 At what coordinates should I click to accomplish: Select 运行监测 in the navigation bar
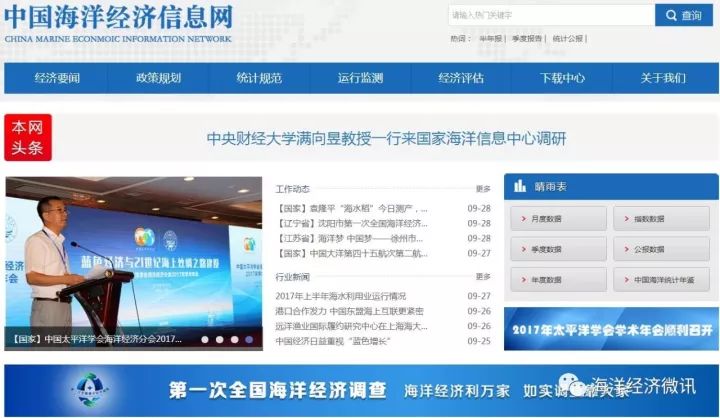(360, 78)
